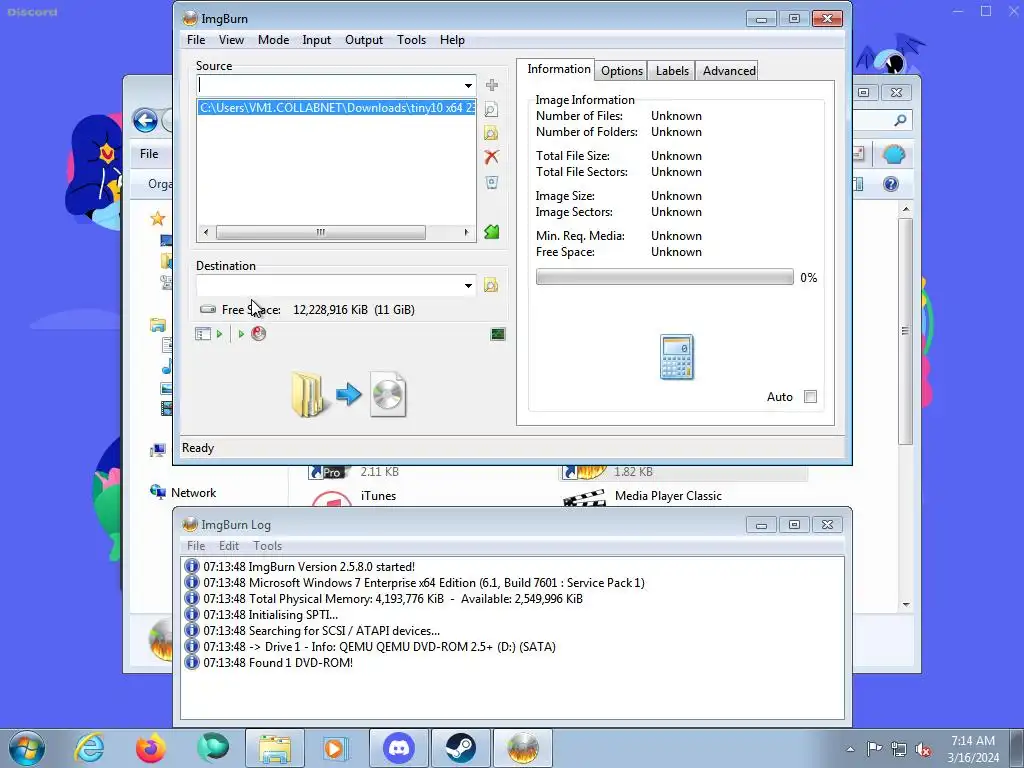Open the Input menu
1024x768 pixels.
point(317,40)
